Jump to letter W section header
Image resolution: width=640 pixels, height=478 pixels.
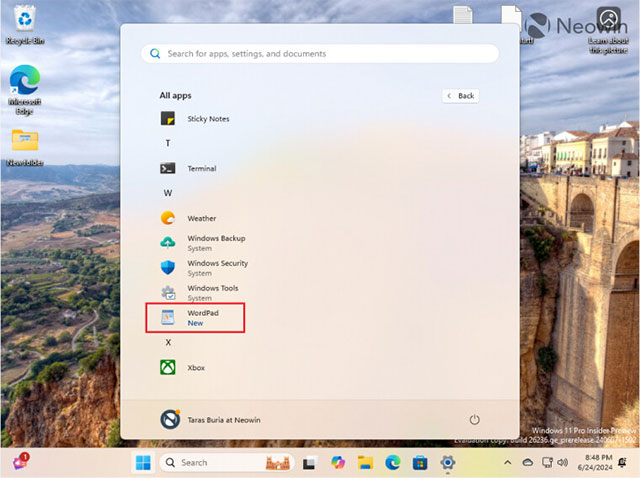168,193
